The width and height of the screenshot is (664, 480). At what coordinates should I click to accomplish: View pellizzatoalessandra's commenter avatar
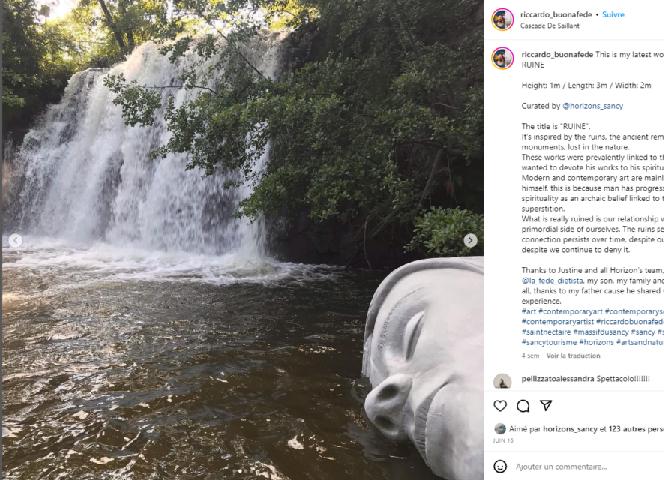(x=503, y=381)
